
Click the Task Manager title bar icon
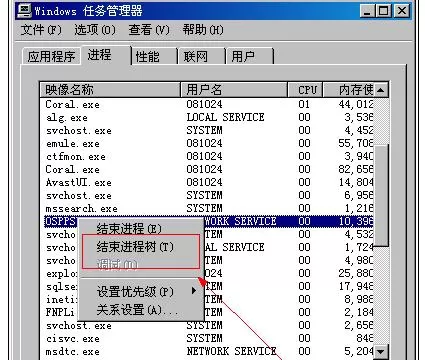[x=24, y=11]
